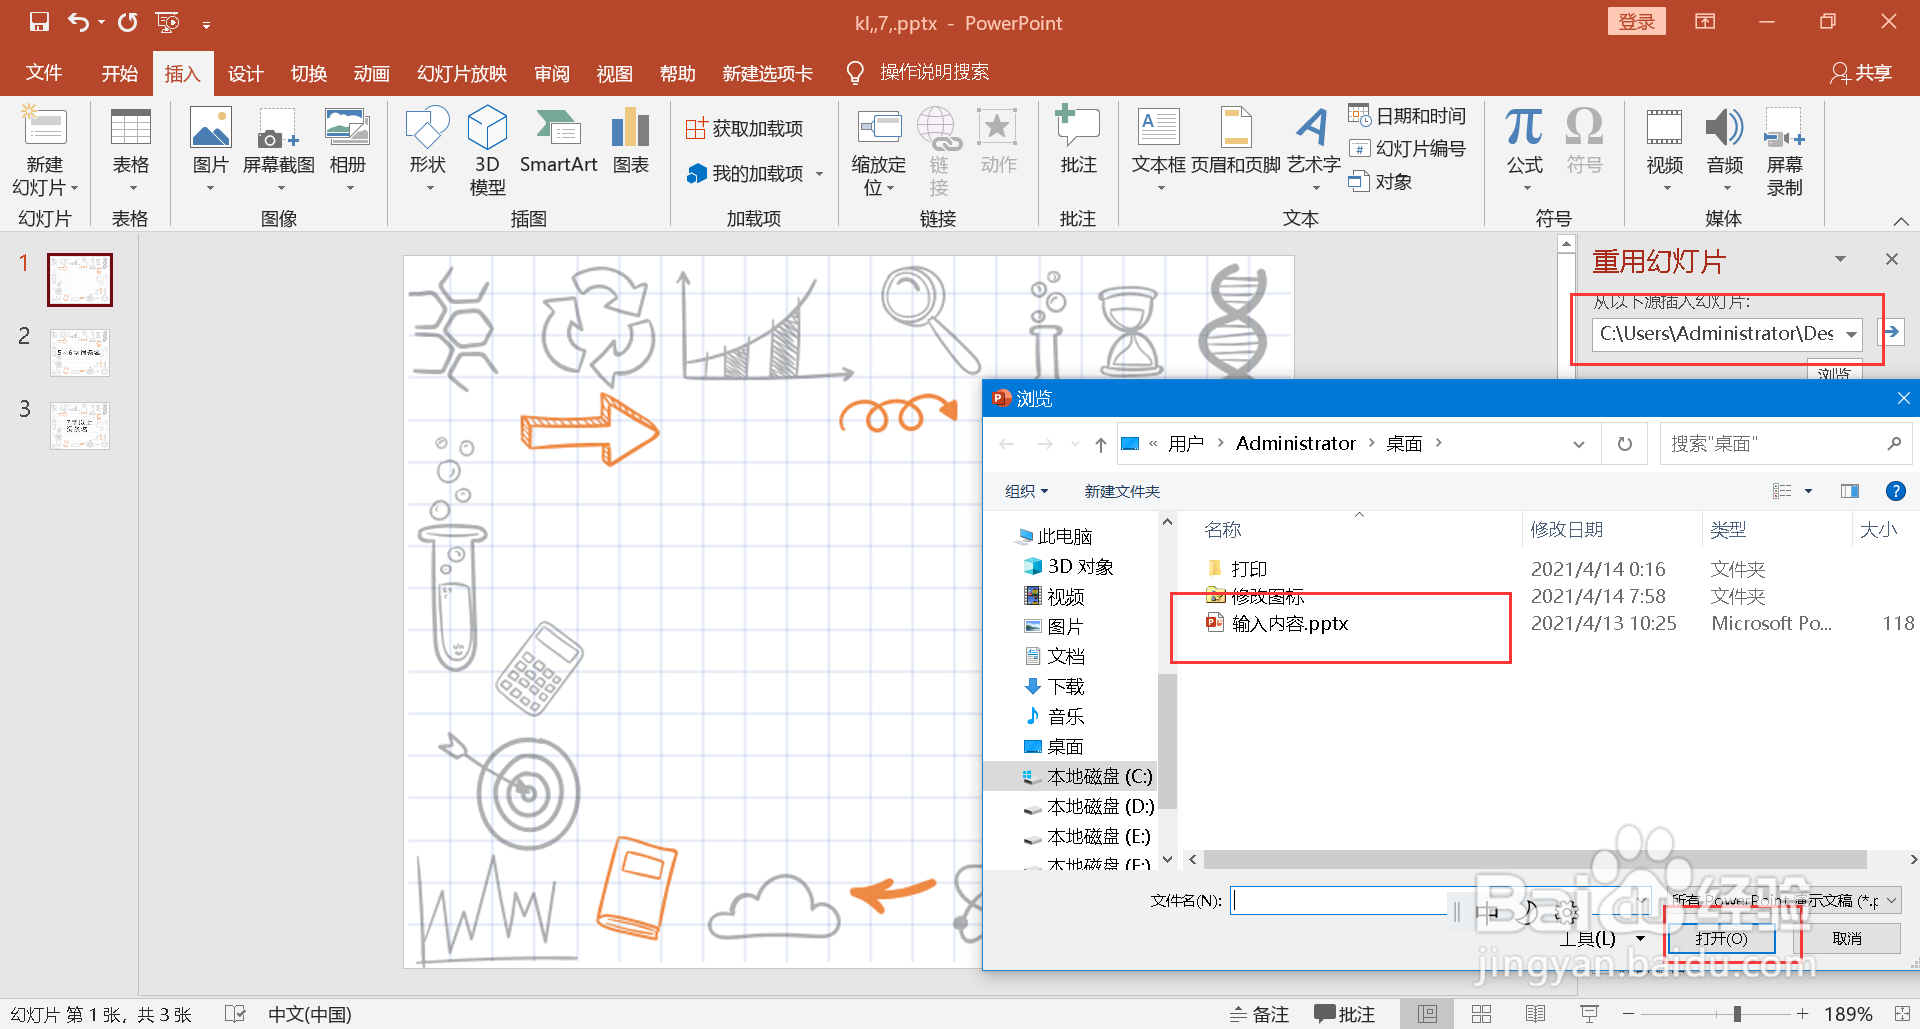Open Reuse Slides pane options arrow
This screenshot has width=1920, height=1029.
coord(1840,259)
